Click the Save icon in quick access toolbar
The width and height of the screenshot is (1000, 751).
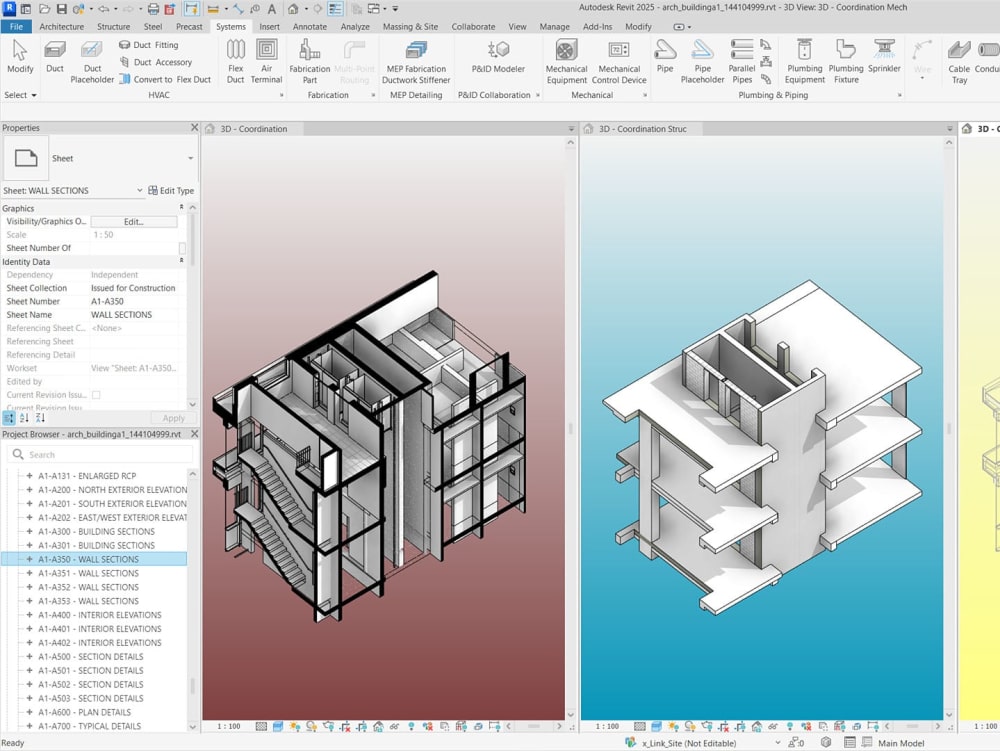tap(62, 9)
